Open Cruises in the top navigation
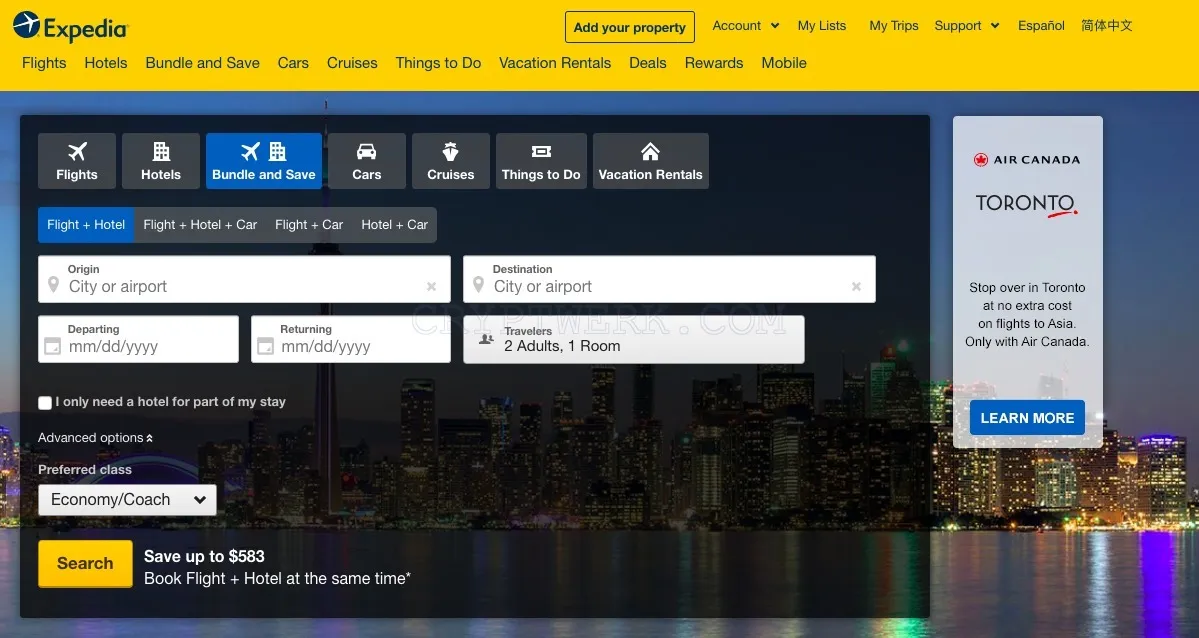This screenshot has height=638, width=1199. (353, 63)
